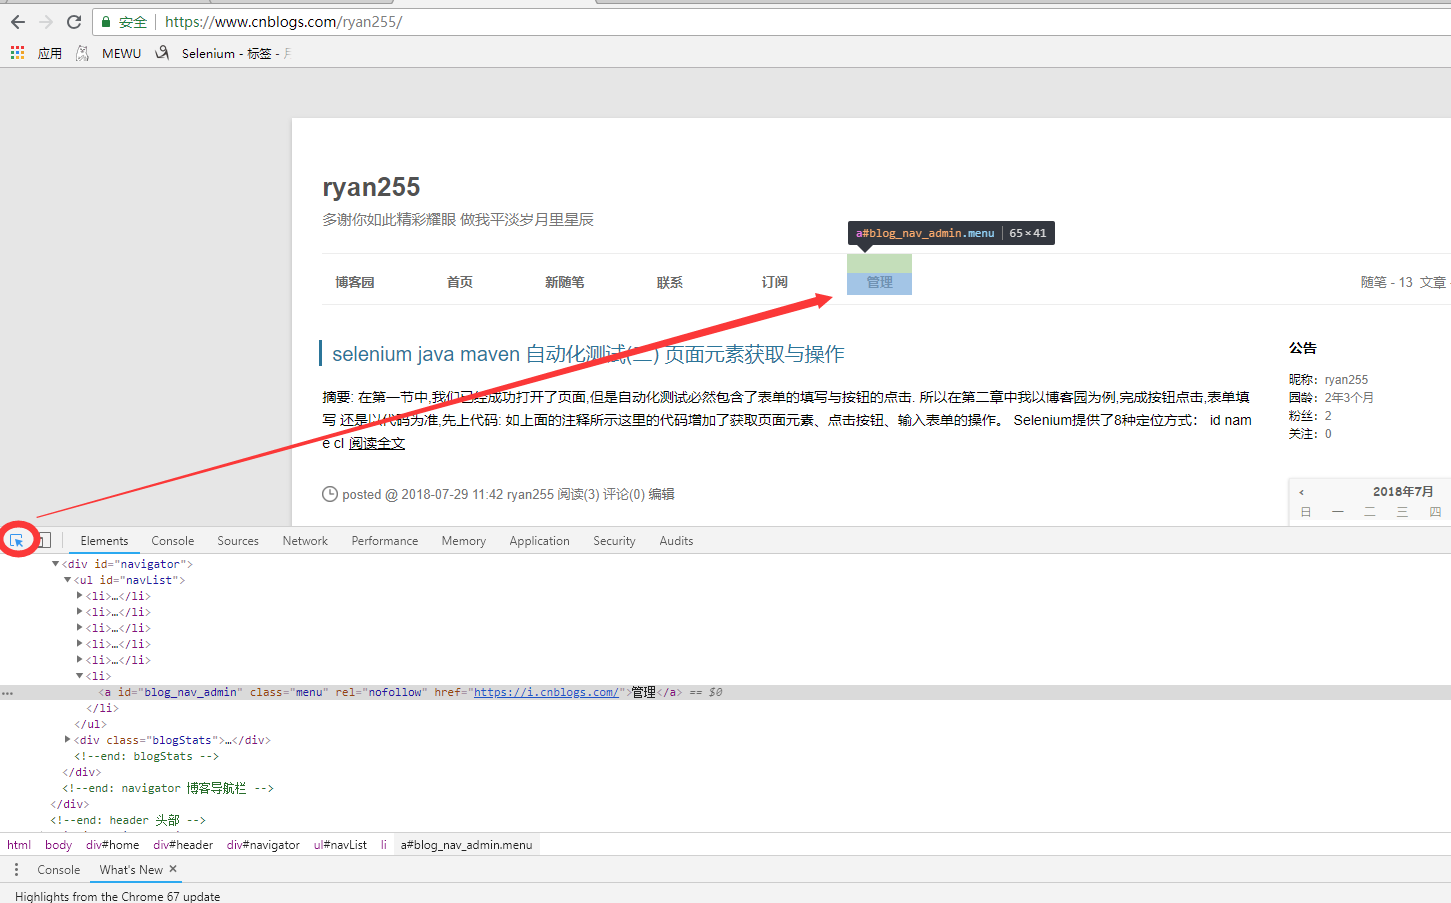Open the highlighted 管理 admin link
Viewport: 1451px width, 903px height.
pyautogui.click(x=880, y=283)
